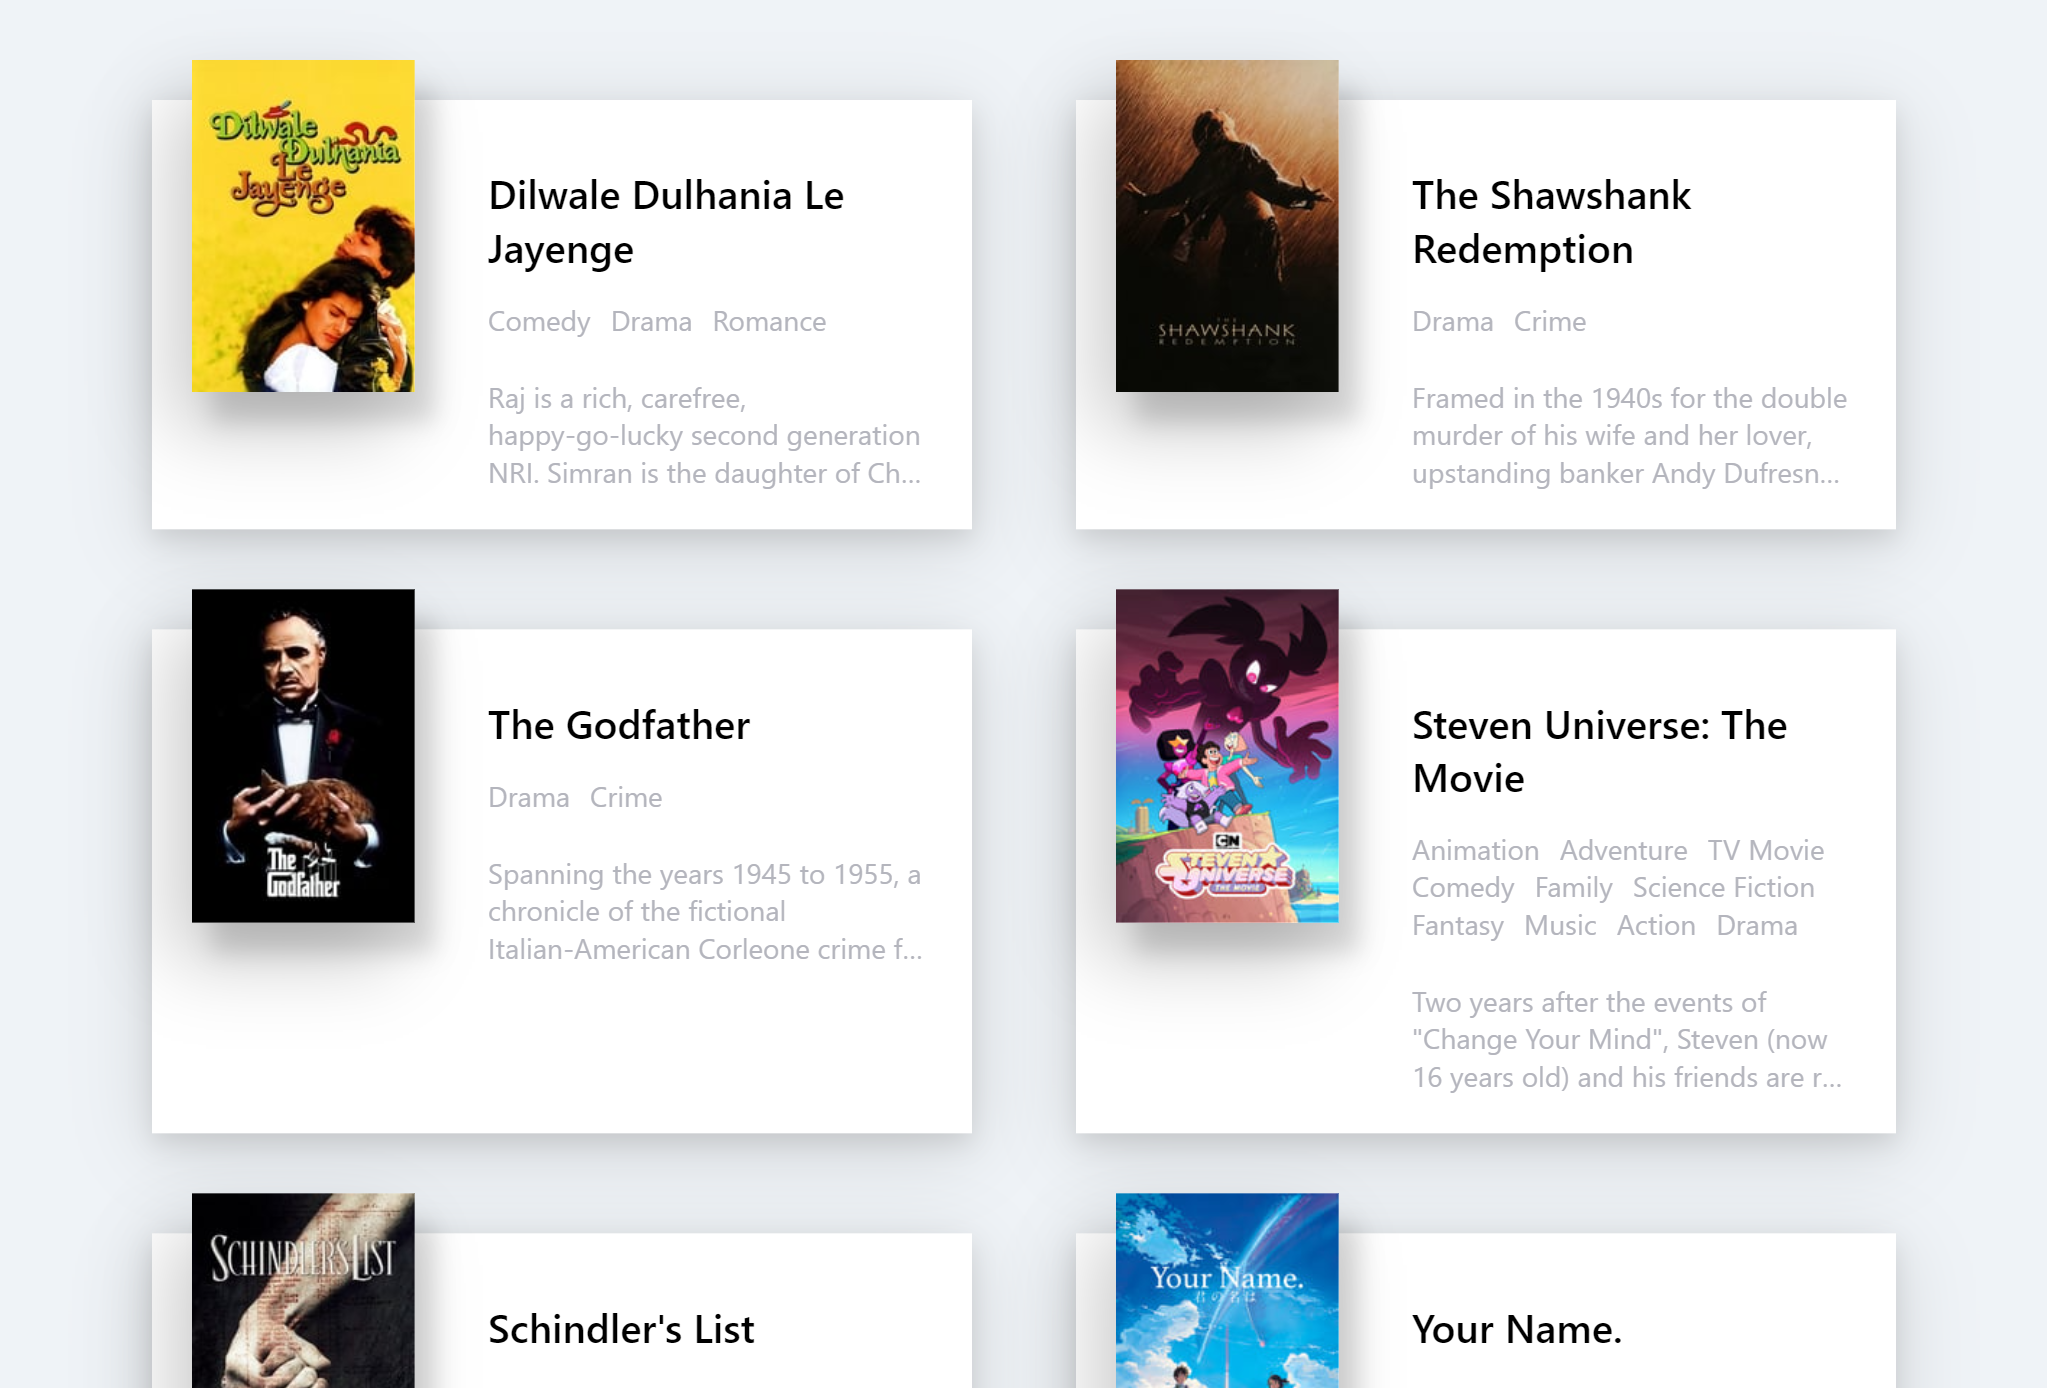Open the Your Name. poster
The width and height of the screenshot is (2047, 1388).
coord(1227,1290)
